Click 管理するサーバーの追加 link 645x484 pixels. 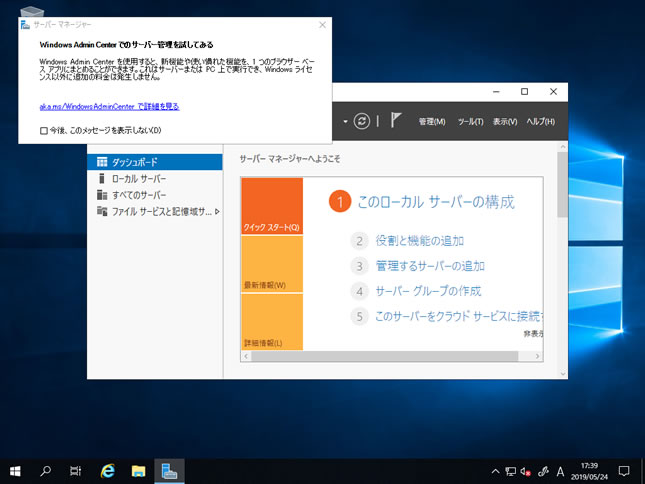click(x=430, y=266)
